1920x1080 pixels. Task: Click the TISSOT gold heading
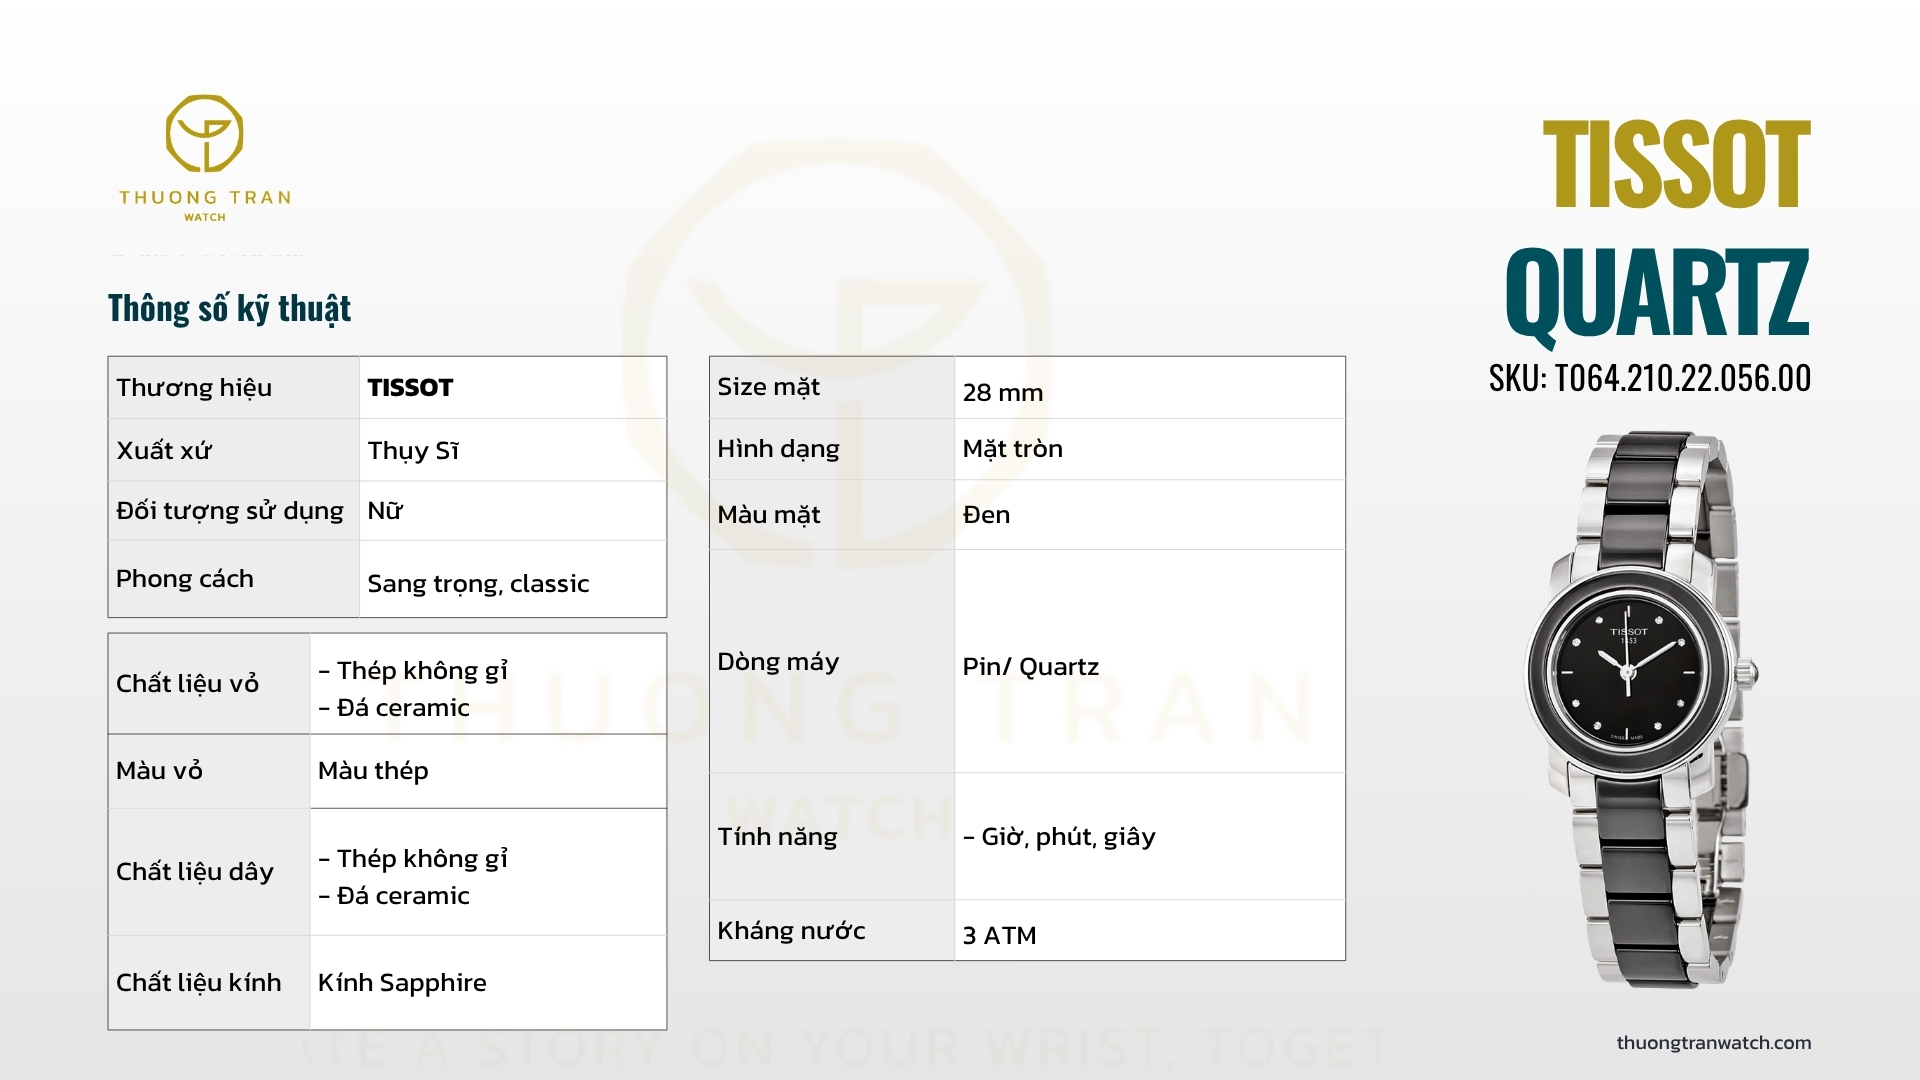(1676, 165)
